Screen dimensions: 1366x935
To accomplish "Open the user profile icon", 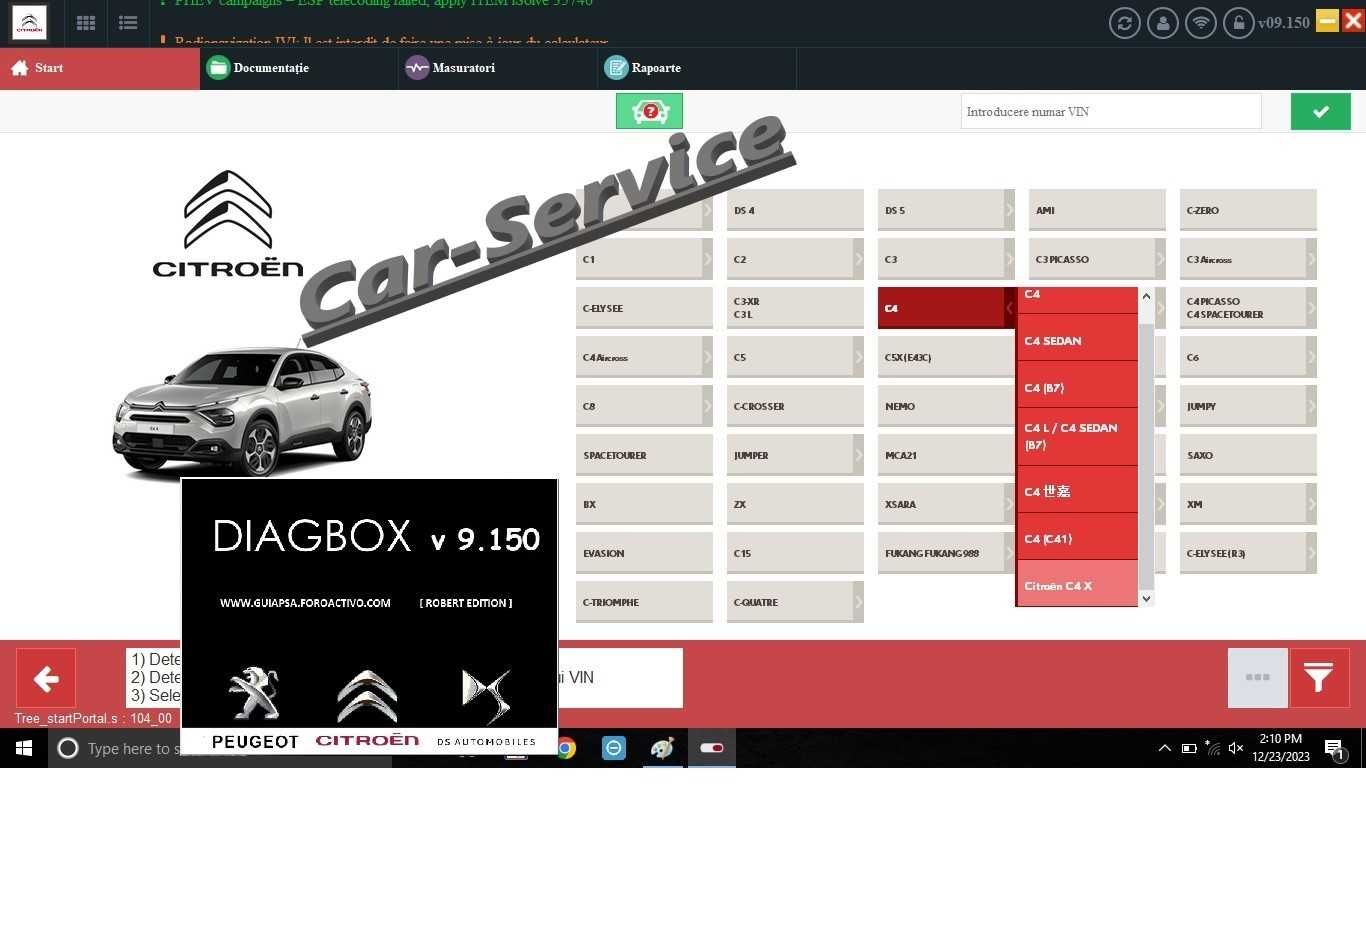I will [1163, 23].
